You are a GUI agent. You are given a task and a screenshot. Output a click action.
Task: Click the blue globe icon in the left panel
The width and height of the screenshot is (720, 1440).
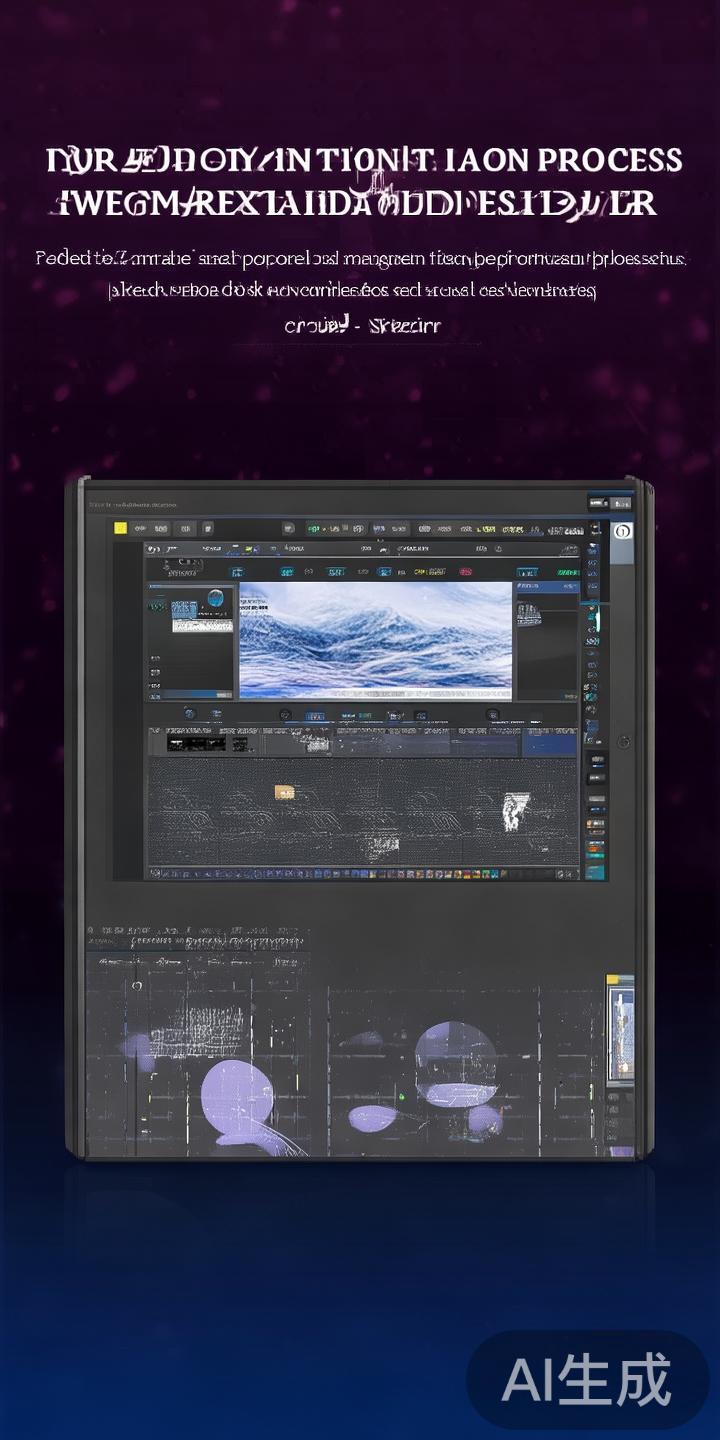[x=213, y=600]
